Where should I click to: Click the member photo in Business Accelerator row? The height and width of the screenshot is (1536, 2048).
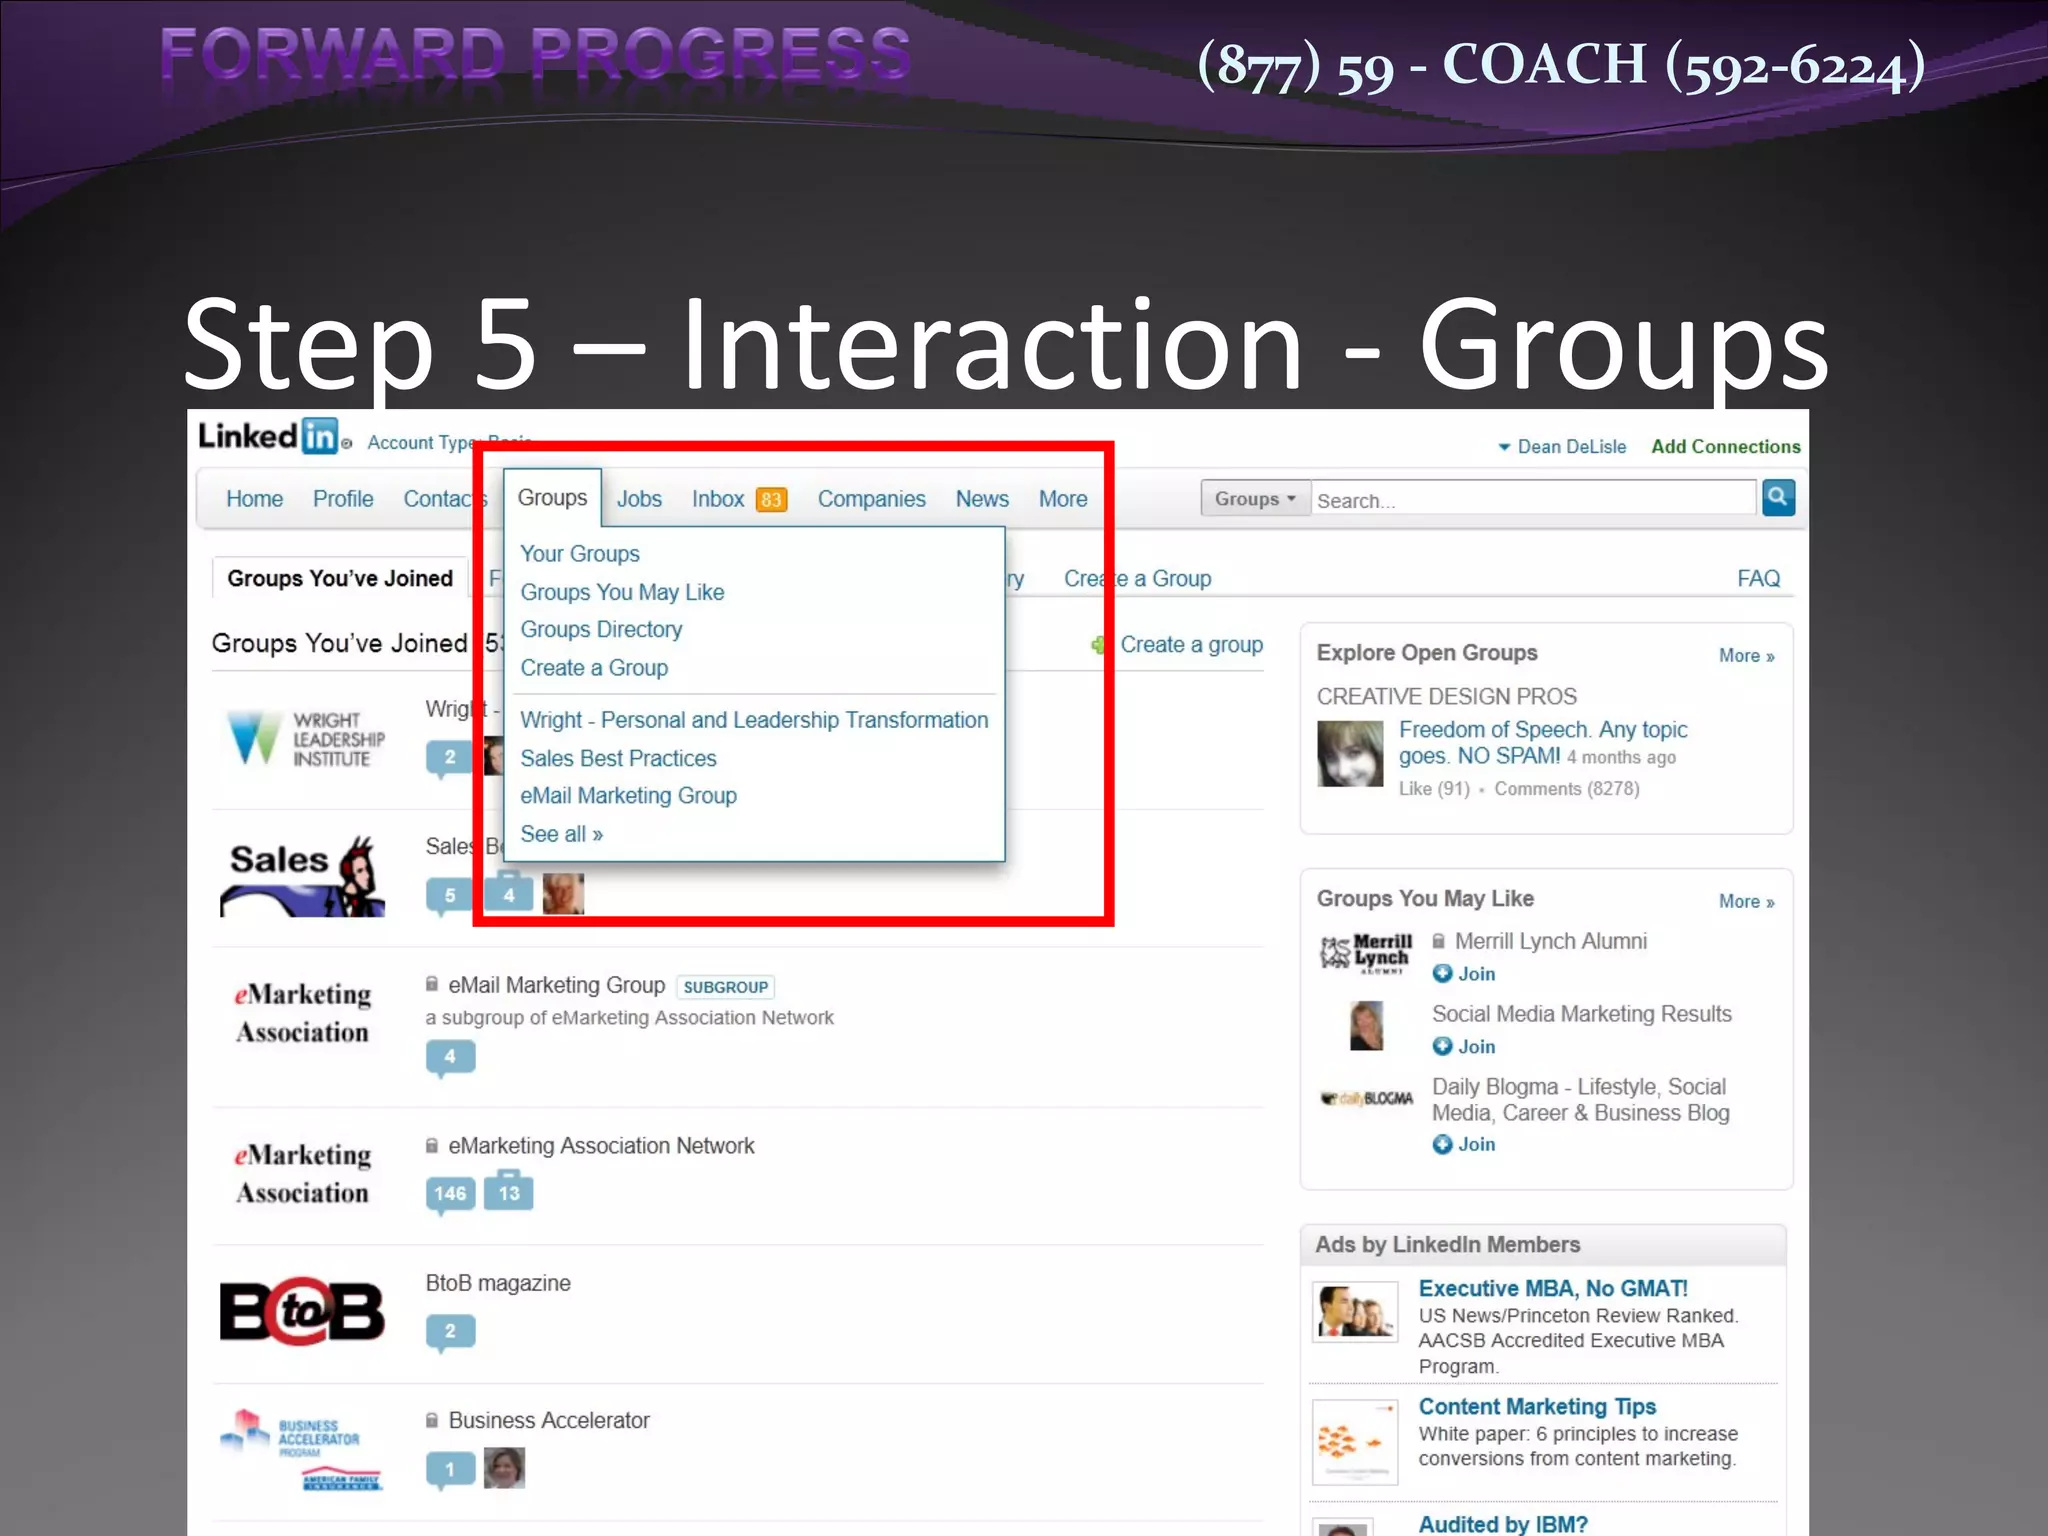pyautogui.click(x=504, y=1468)
